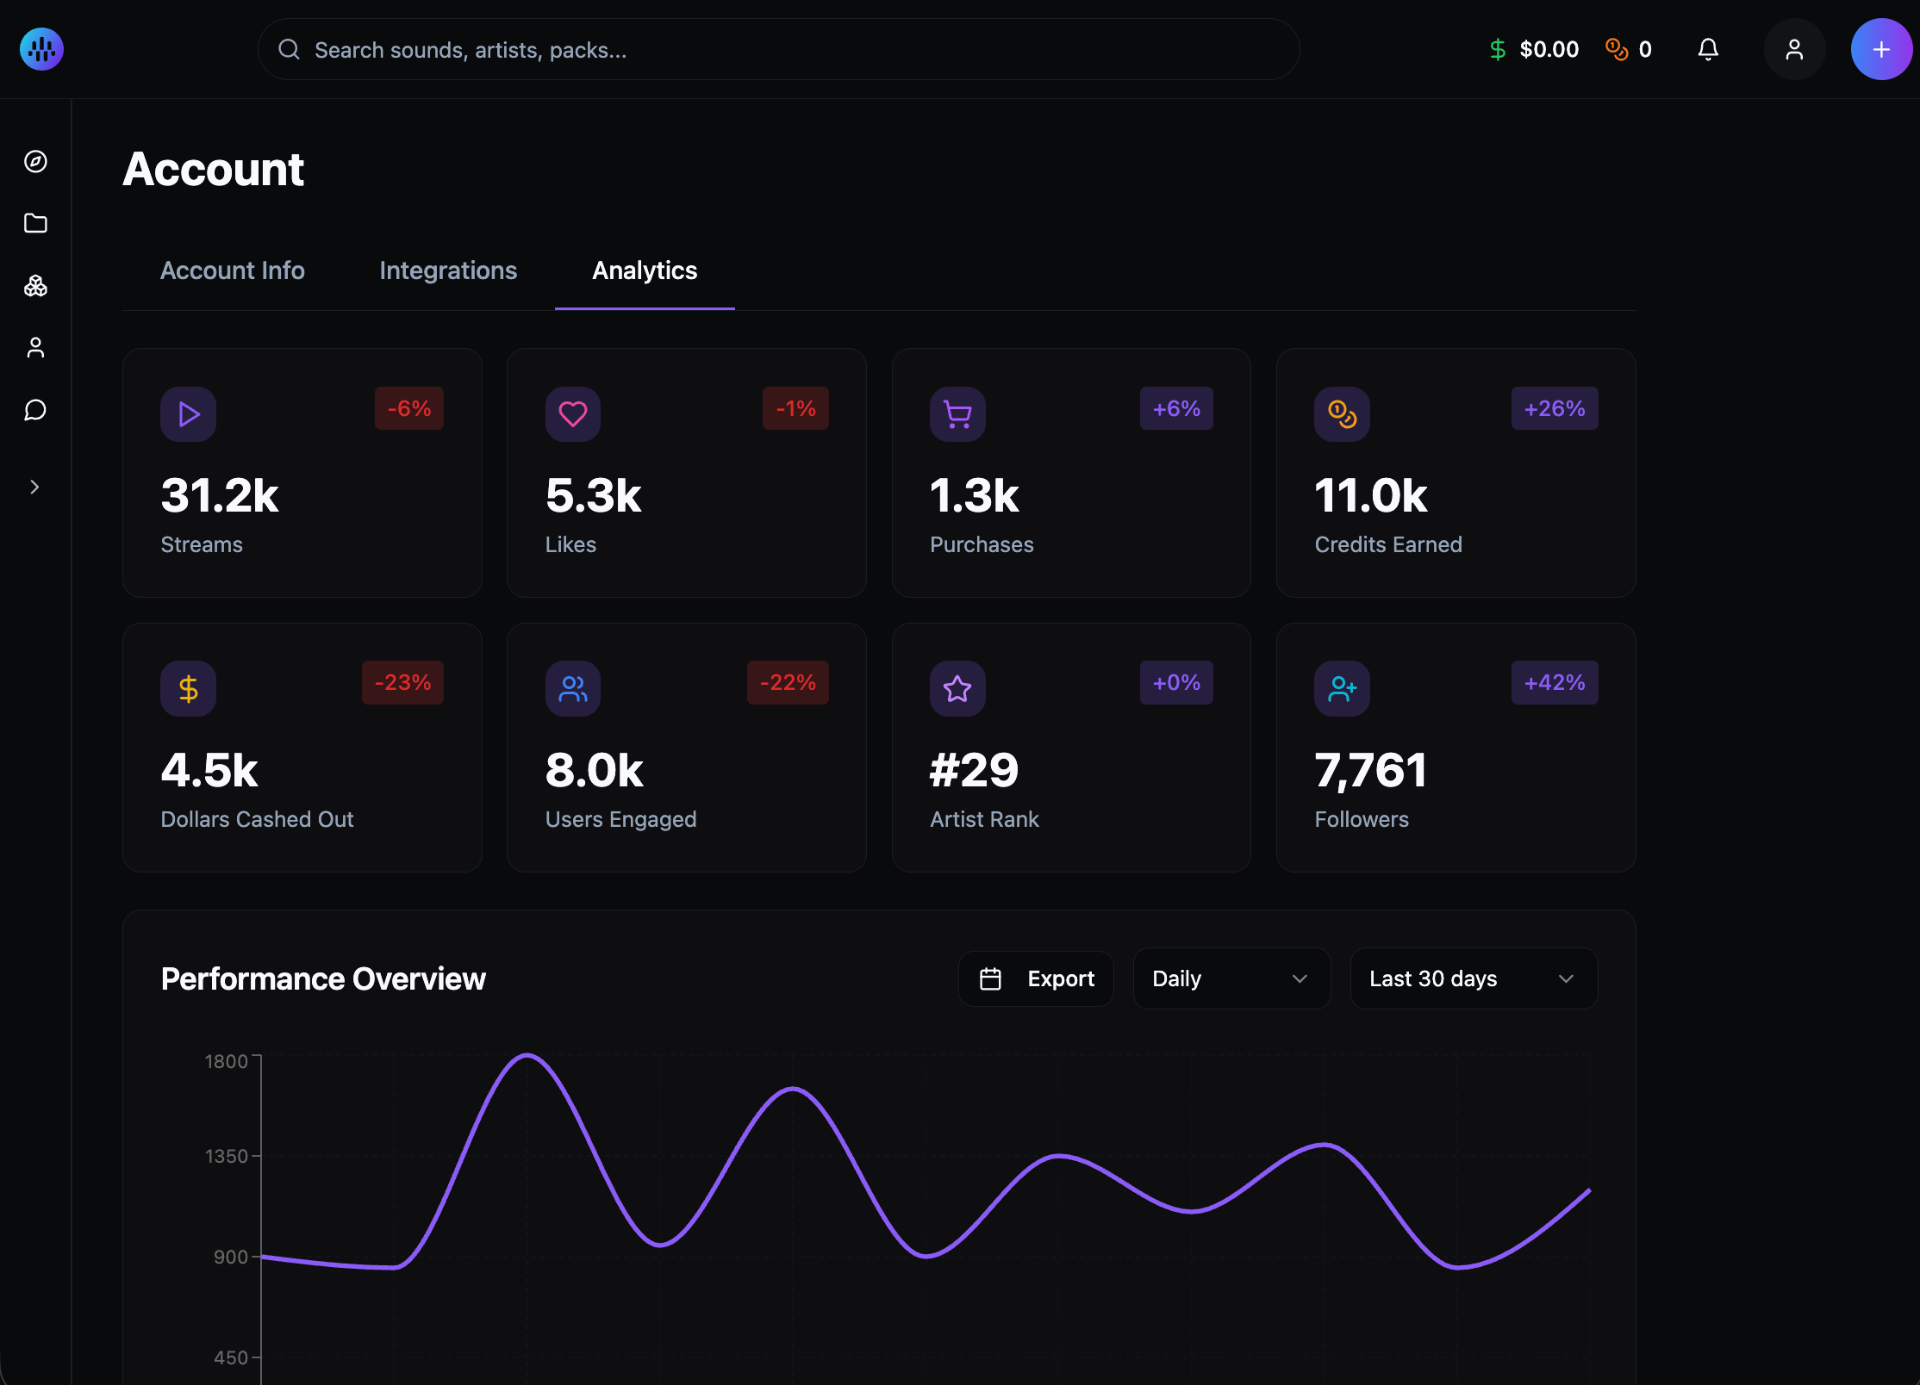Switch to the Integrations tab
The image size is (1920, 1385).
click(448, 271)
